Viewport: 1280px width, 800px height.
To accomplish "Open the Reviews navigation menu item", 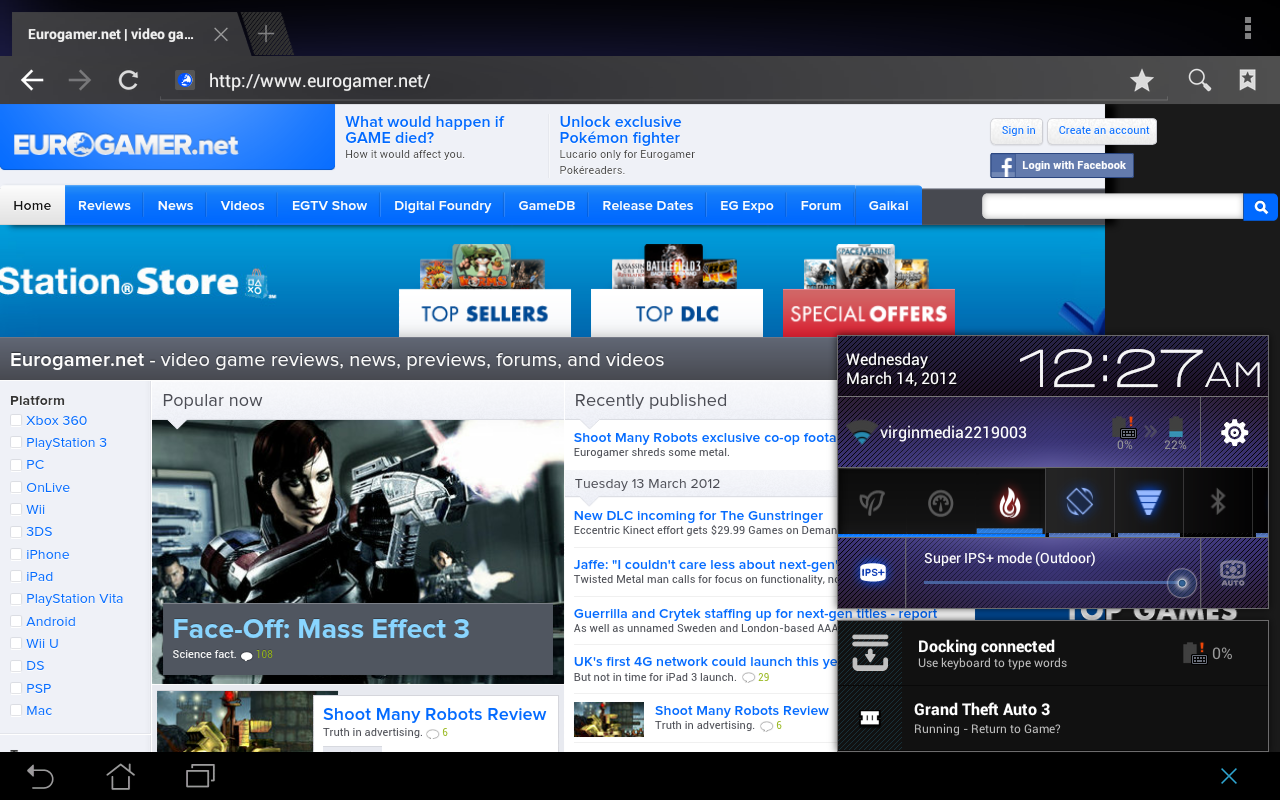I will coord(104,206).
